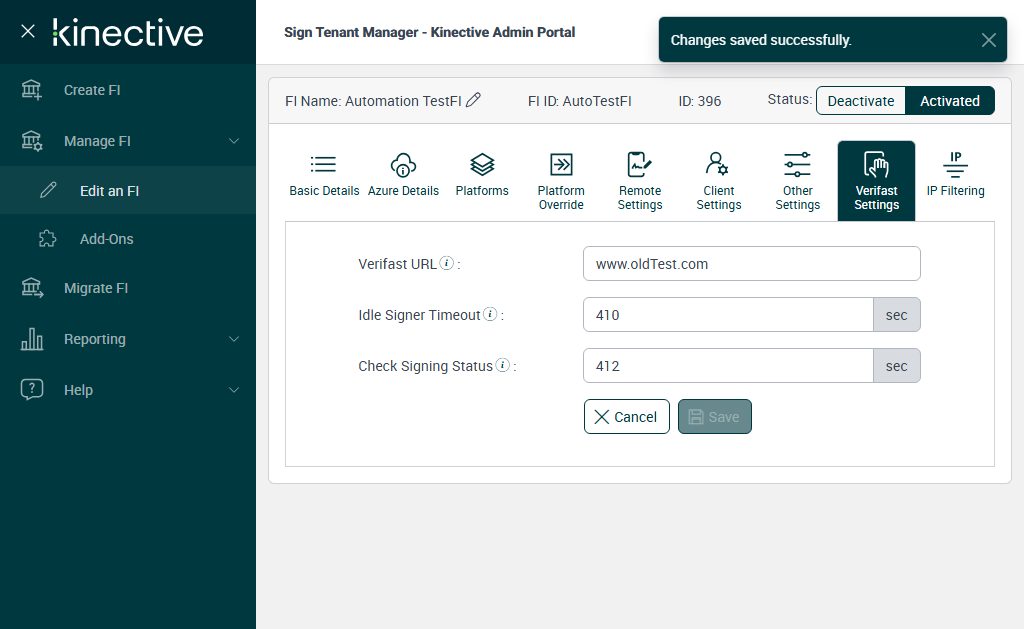Screen dimensions: 1024x629
Task: Click the FI ID: AutoTestFI text
Action: pyautogui.click(x=579, y=101)
